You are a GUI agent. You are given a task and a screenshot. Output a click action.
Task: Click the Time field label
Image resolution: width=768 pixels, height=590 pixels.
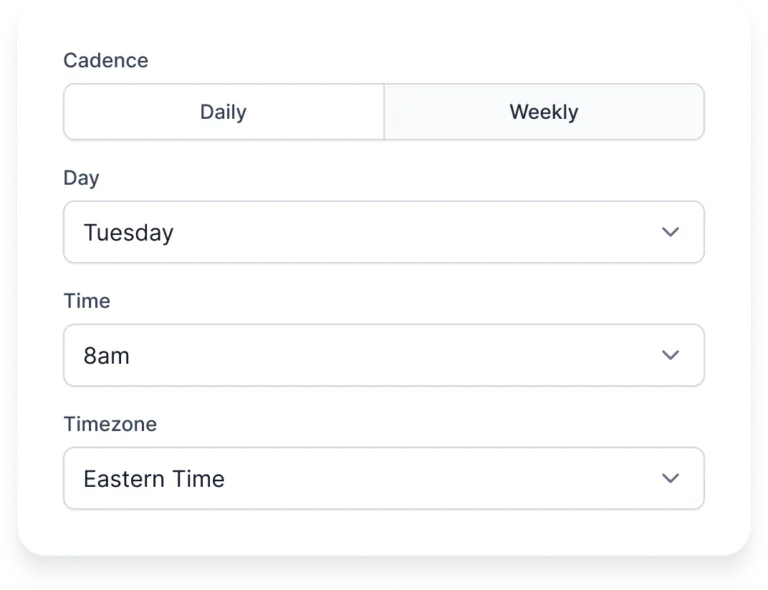tap(87, 301)
